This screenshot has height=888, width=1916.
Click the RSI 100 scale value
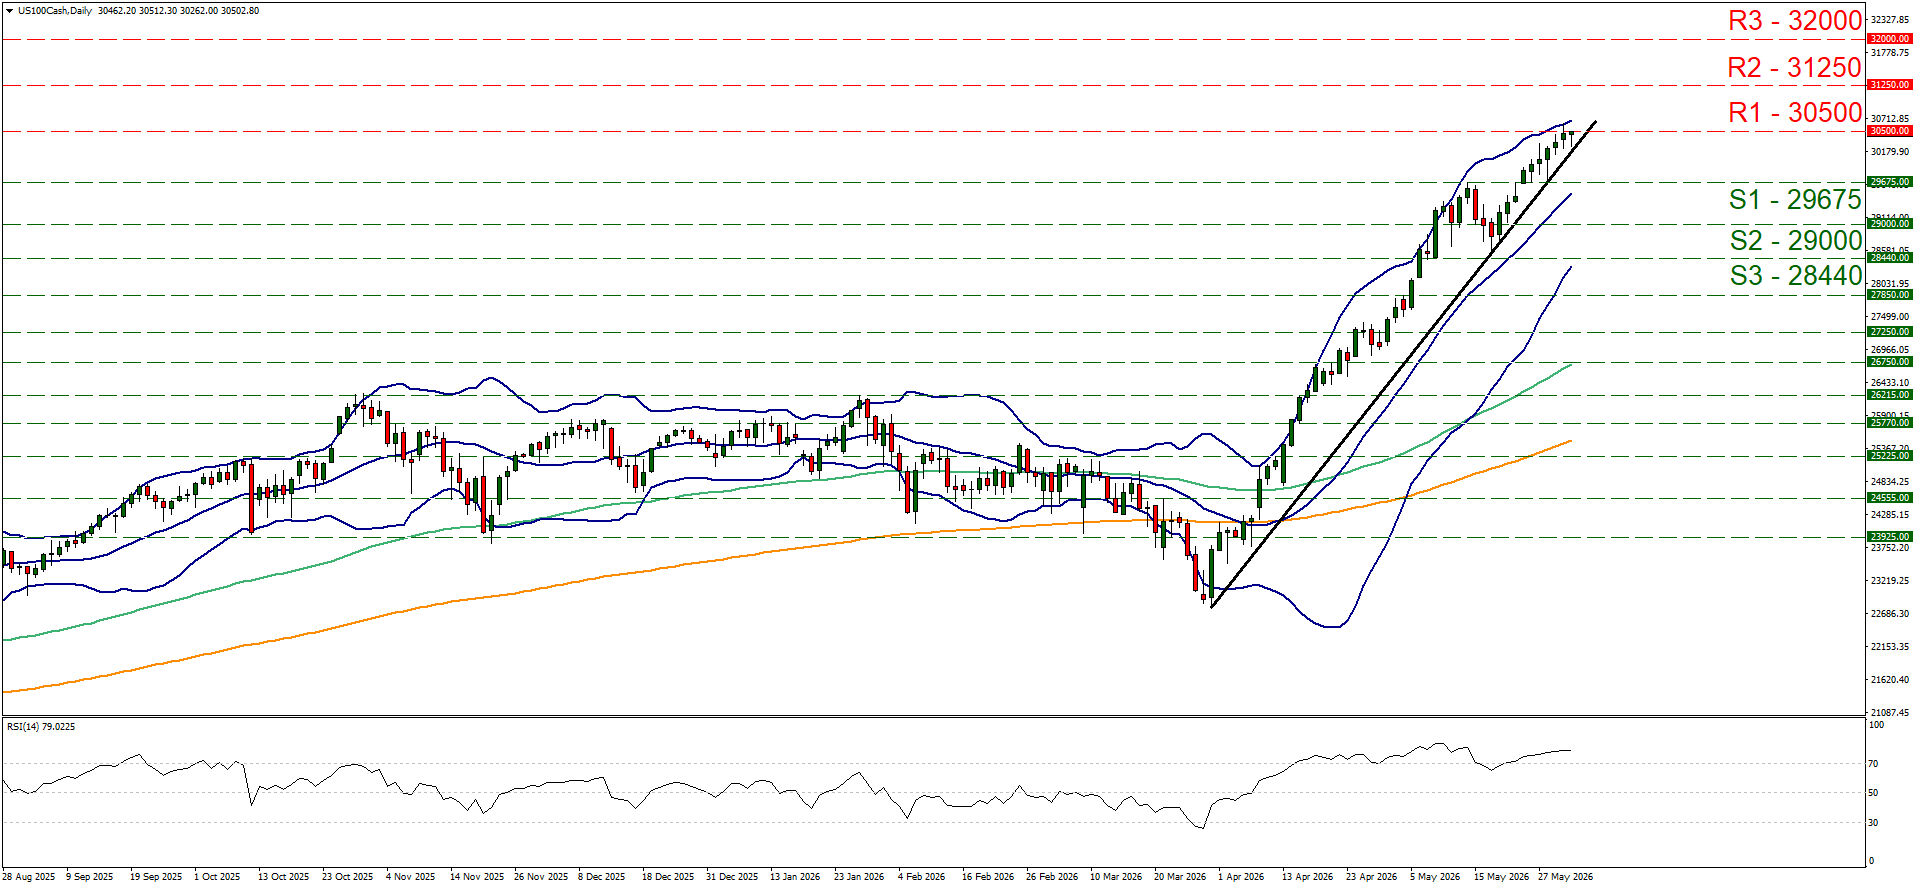click(x=1877, y=725)
